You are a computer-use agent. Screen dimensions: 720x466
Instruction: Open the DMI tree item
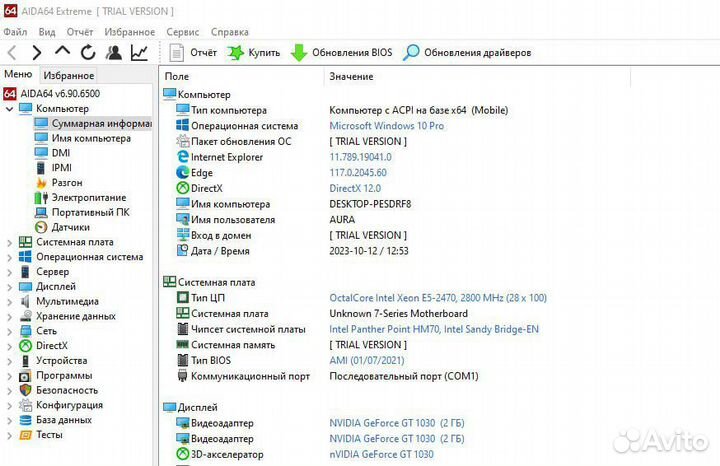52,153
